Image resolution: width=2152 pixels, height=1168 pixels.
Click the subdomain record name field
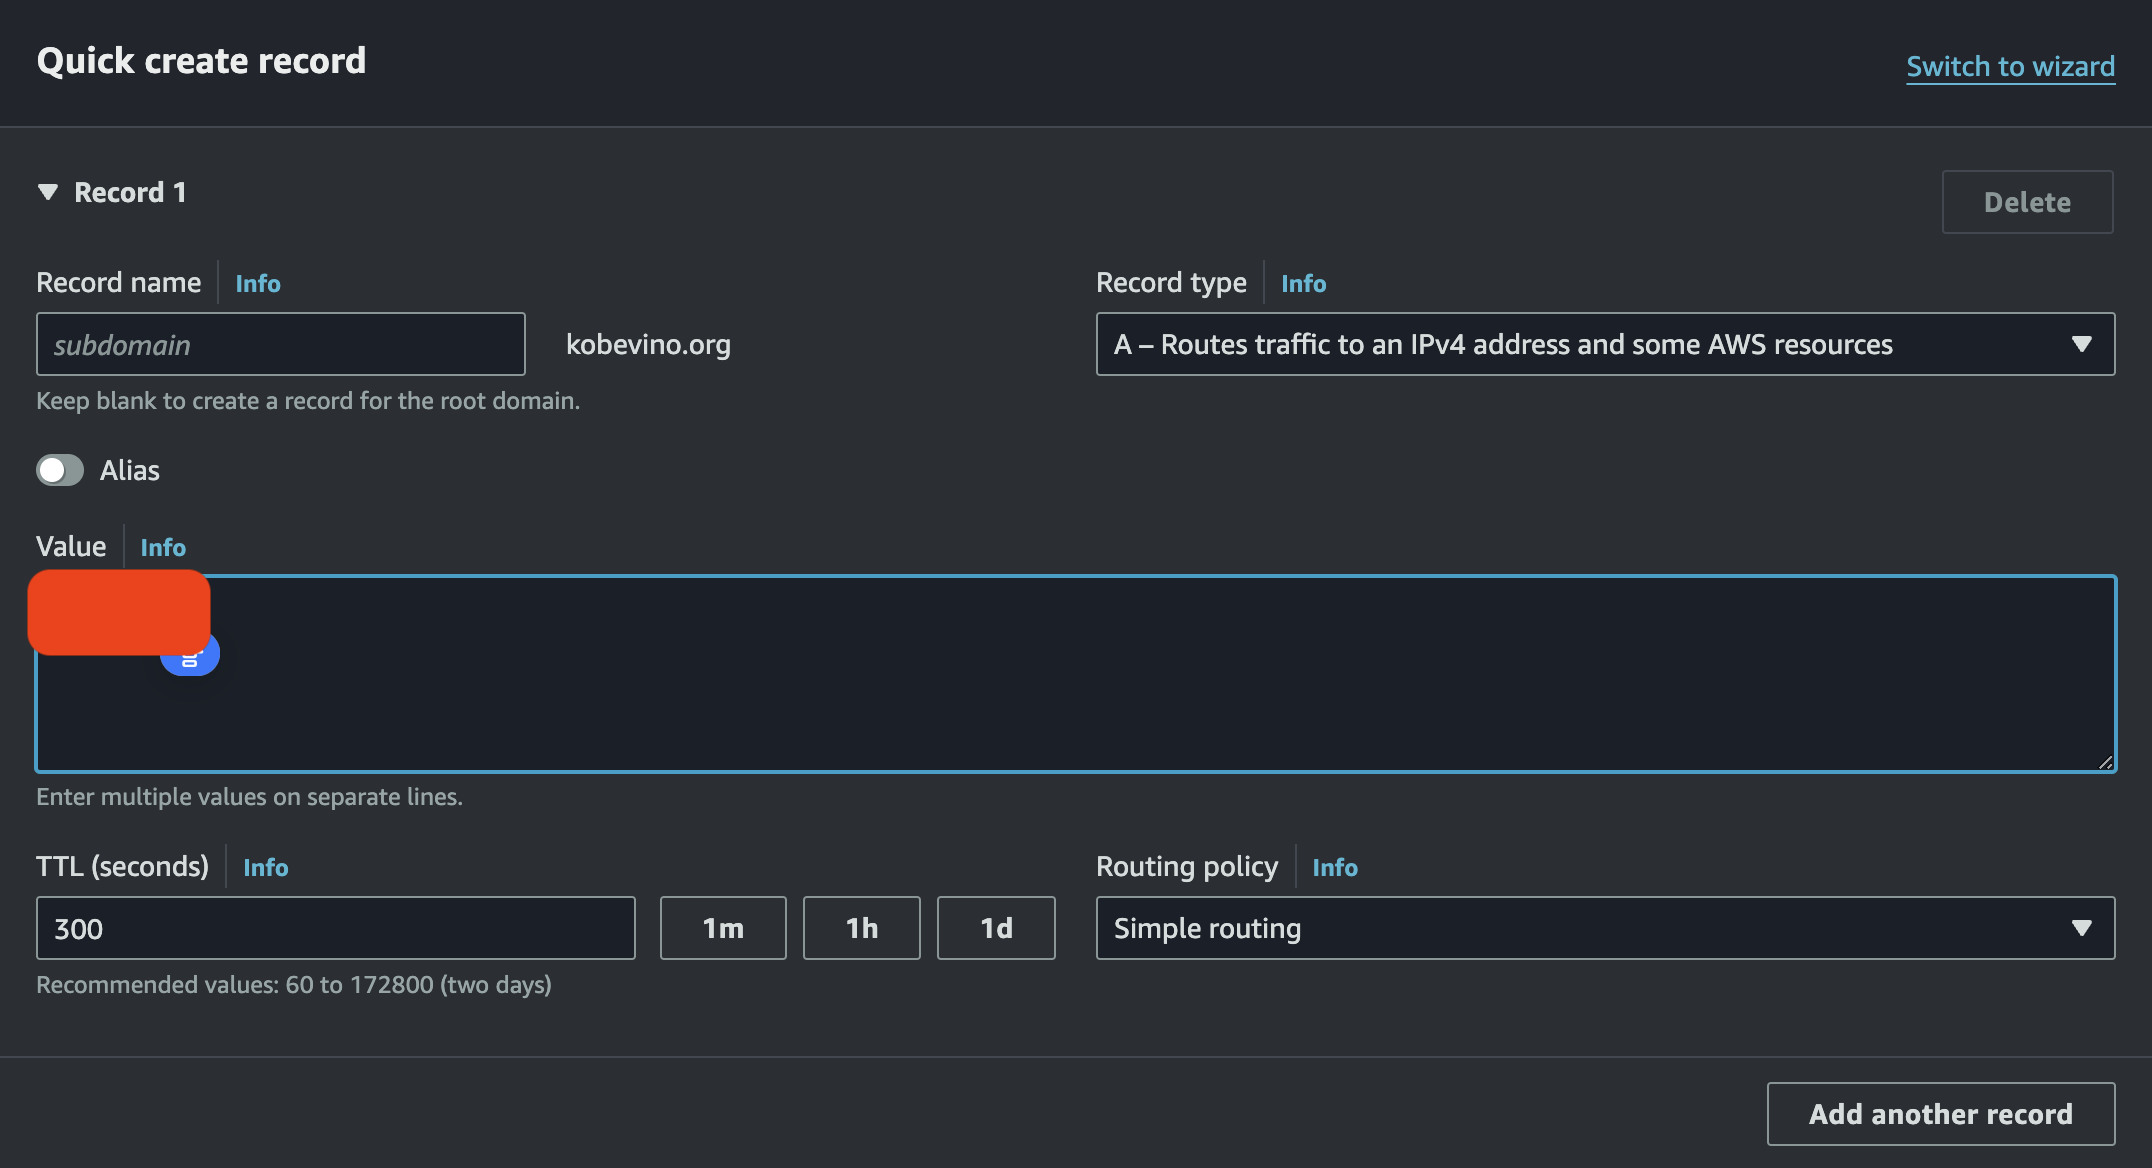point(280,344)
